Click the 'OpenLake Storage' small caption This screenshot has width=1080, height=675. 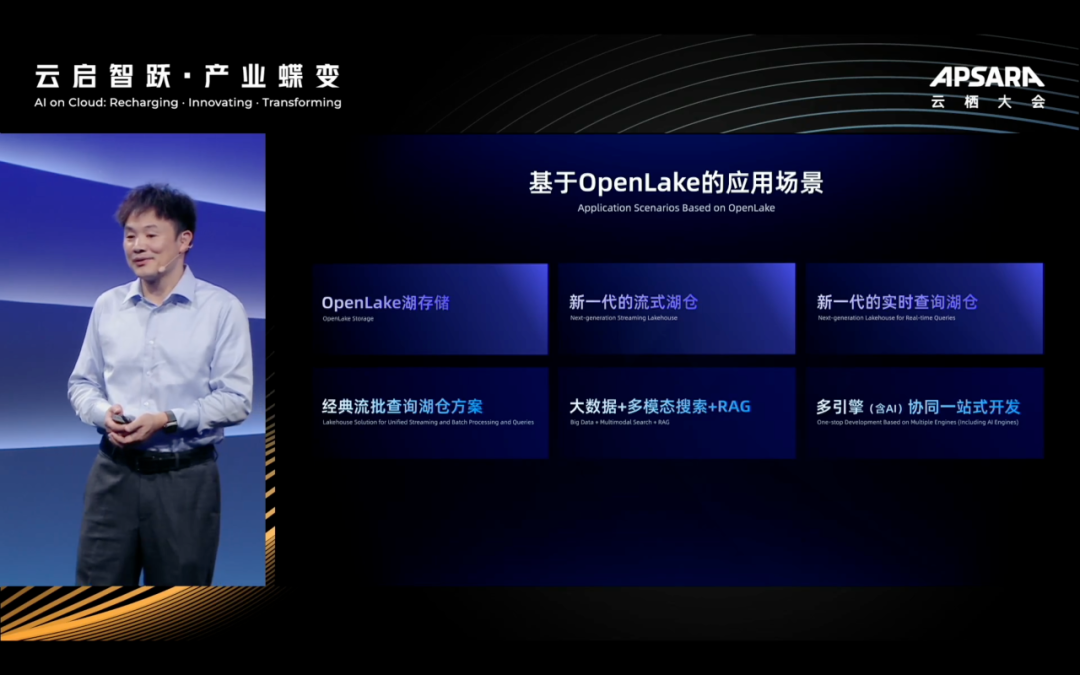(348, 319)
